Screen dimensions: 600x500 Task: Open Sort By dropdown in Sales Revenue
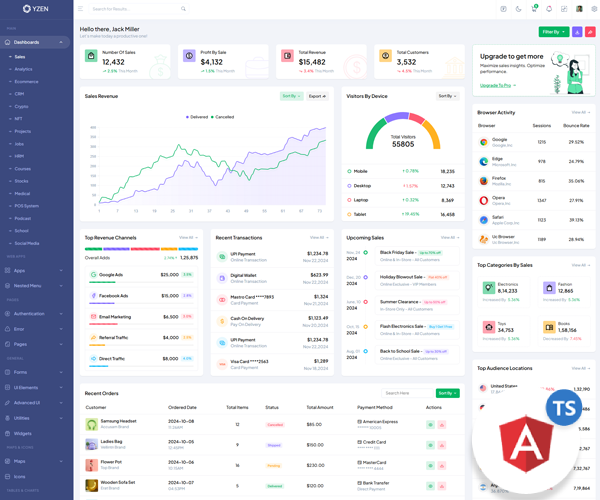(x=291, y=96)
